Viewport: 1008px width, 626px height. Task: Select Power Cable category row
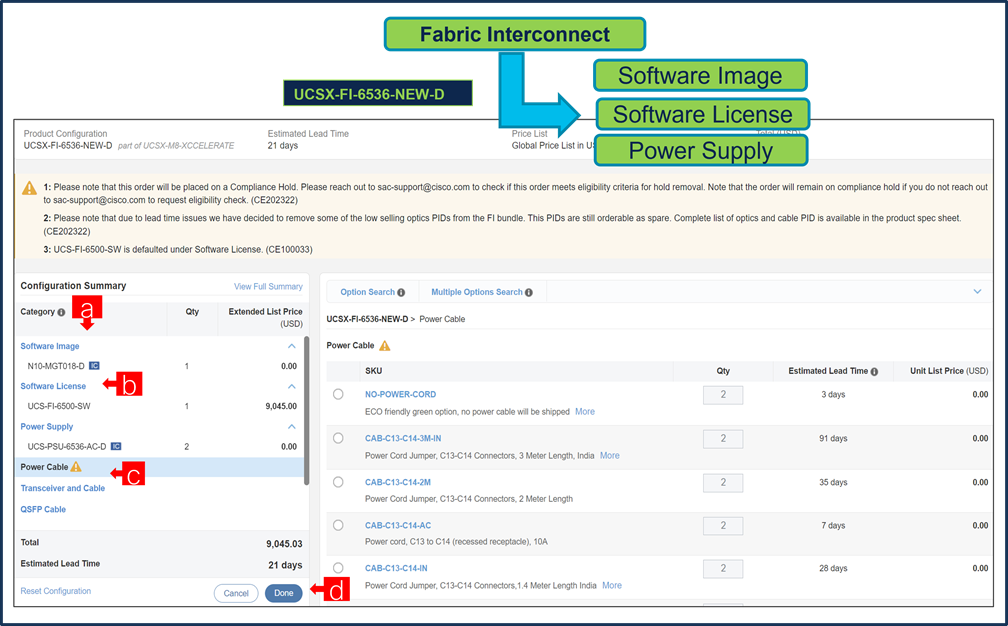point(159,467)
